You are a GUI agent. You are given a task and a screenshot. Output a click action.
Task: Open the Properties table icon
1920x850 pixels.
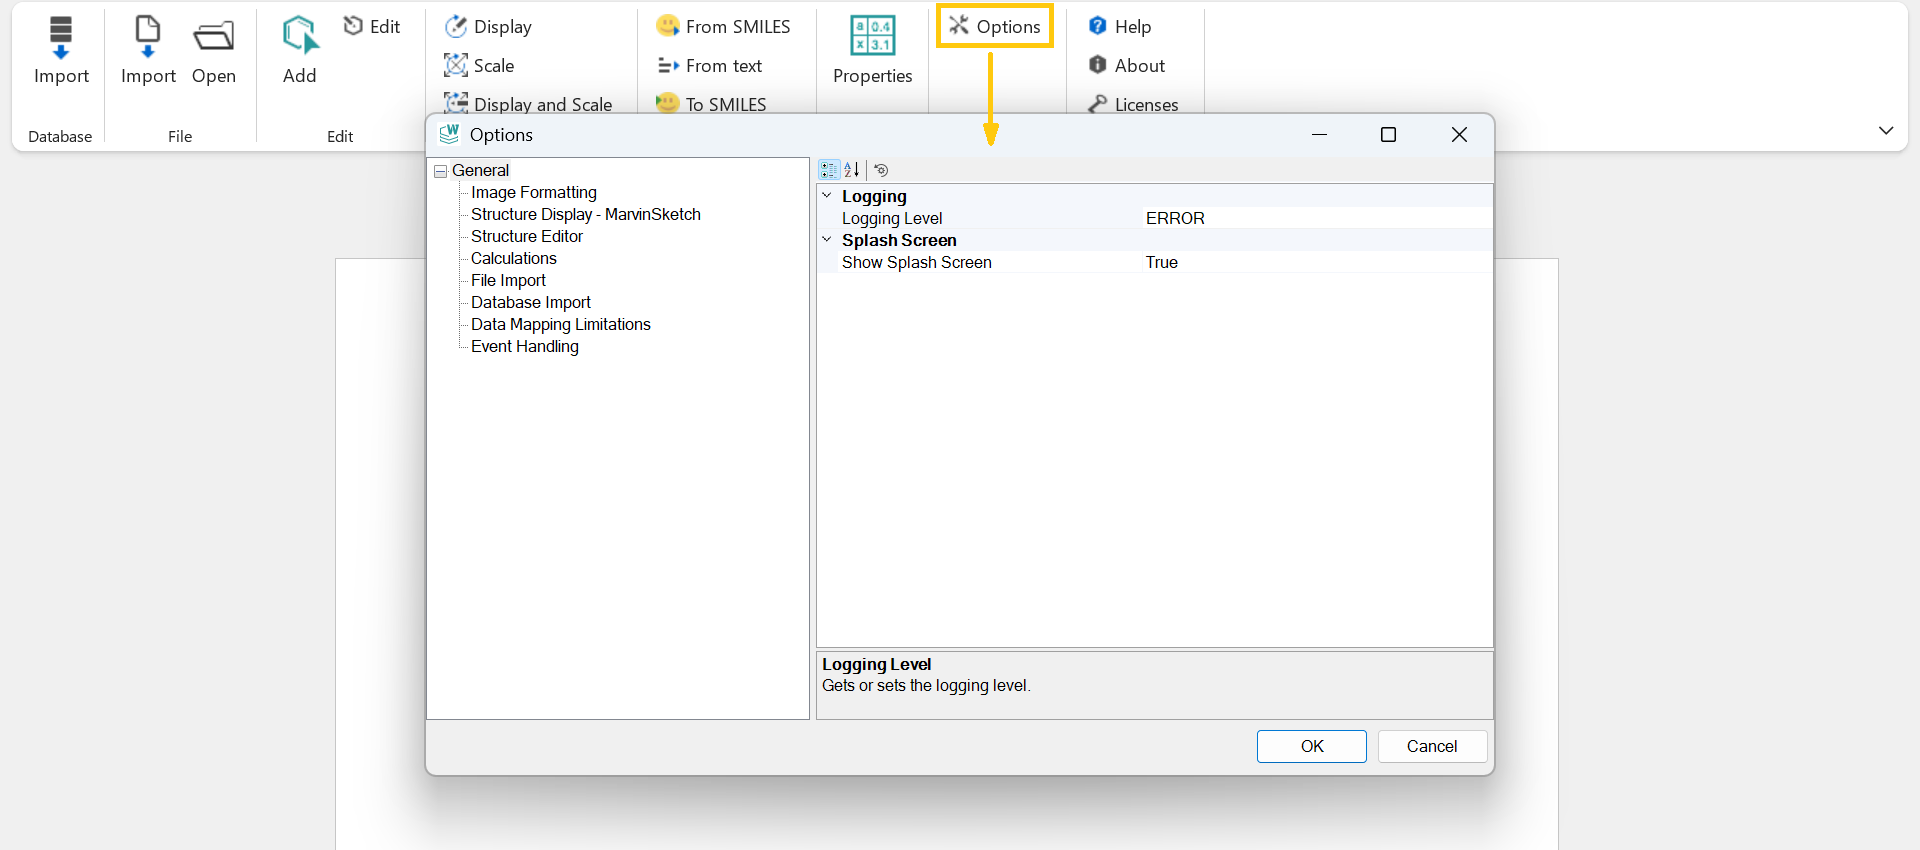pyautogui.click(x=872, y=36)
